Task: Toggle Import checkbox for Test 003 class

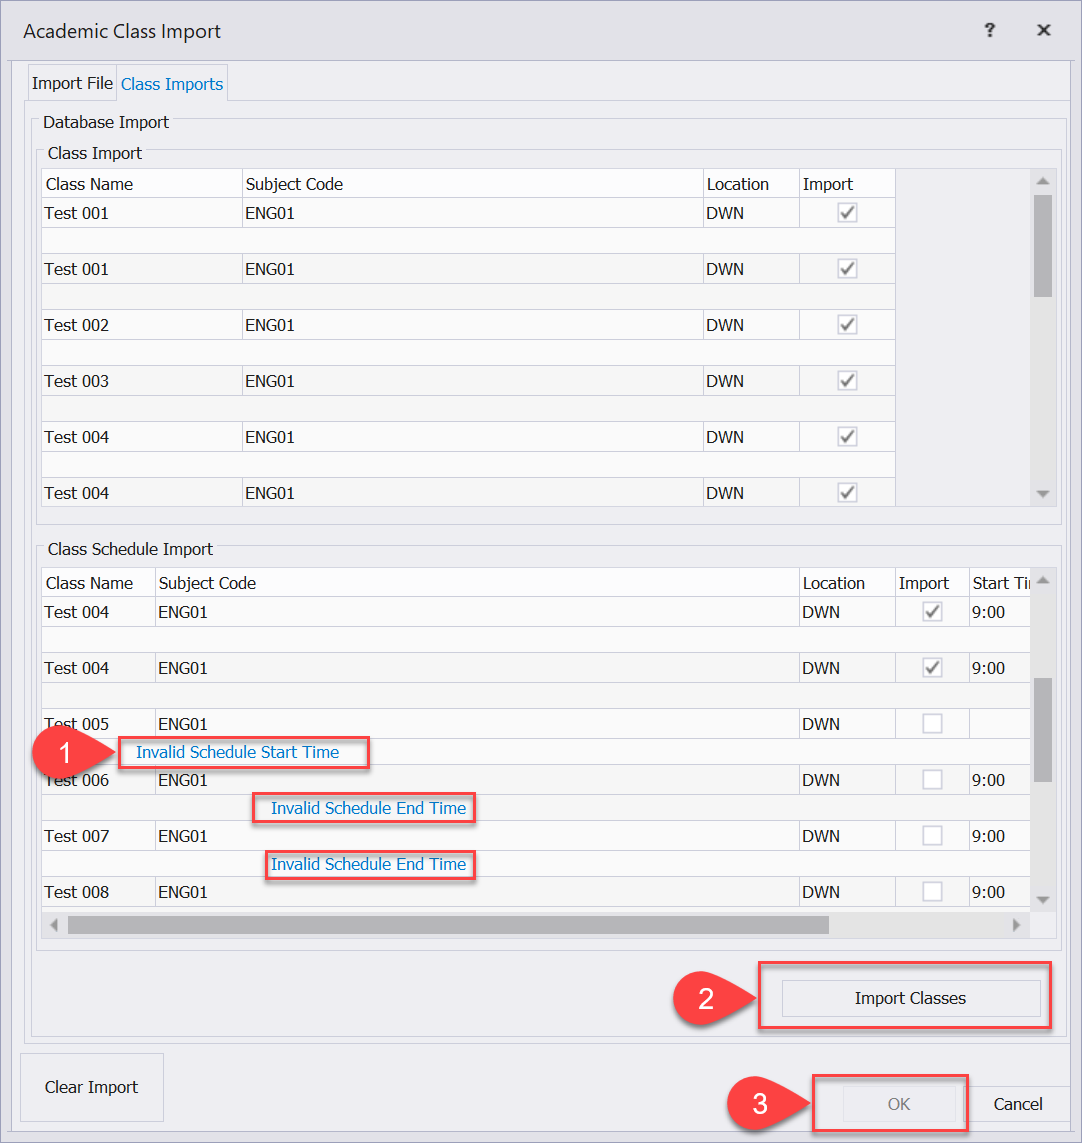Action: 847,381
